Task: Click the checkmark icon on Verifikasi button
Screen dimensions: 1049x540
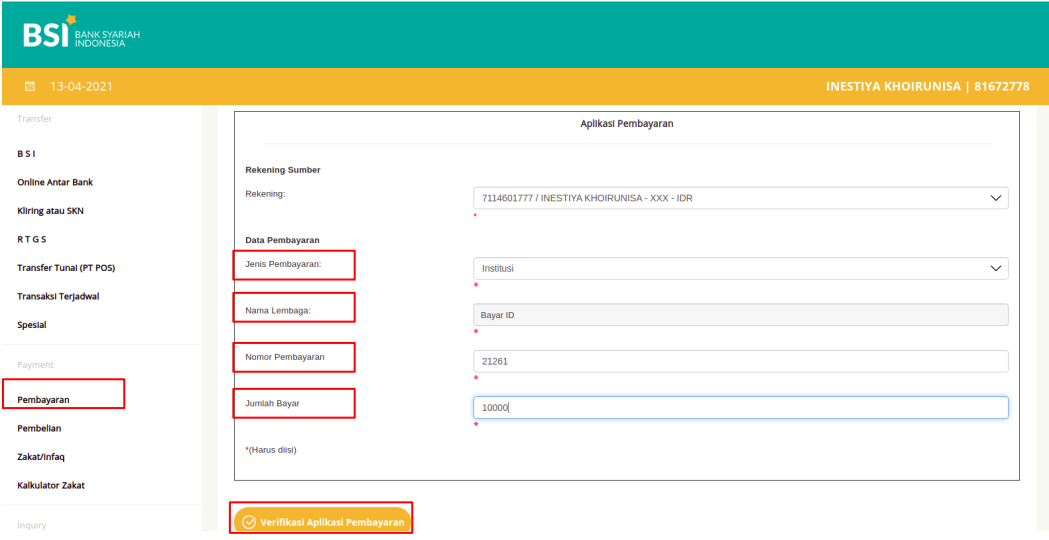Action: (249, 522)
